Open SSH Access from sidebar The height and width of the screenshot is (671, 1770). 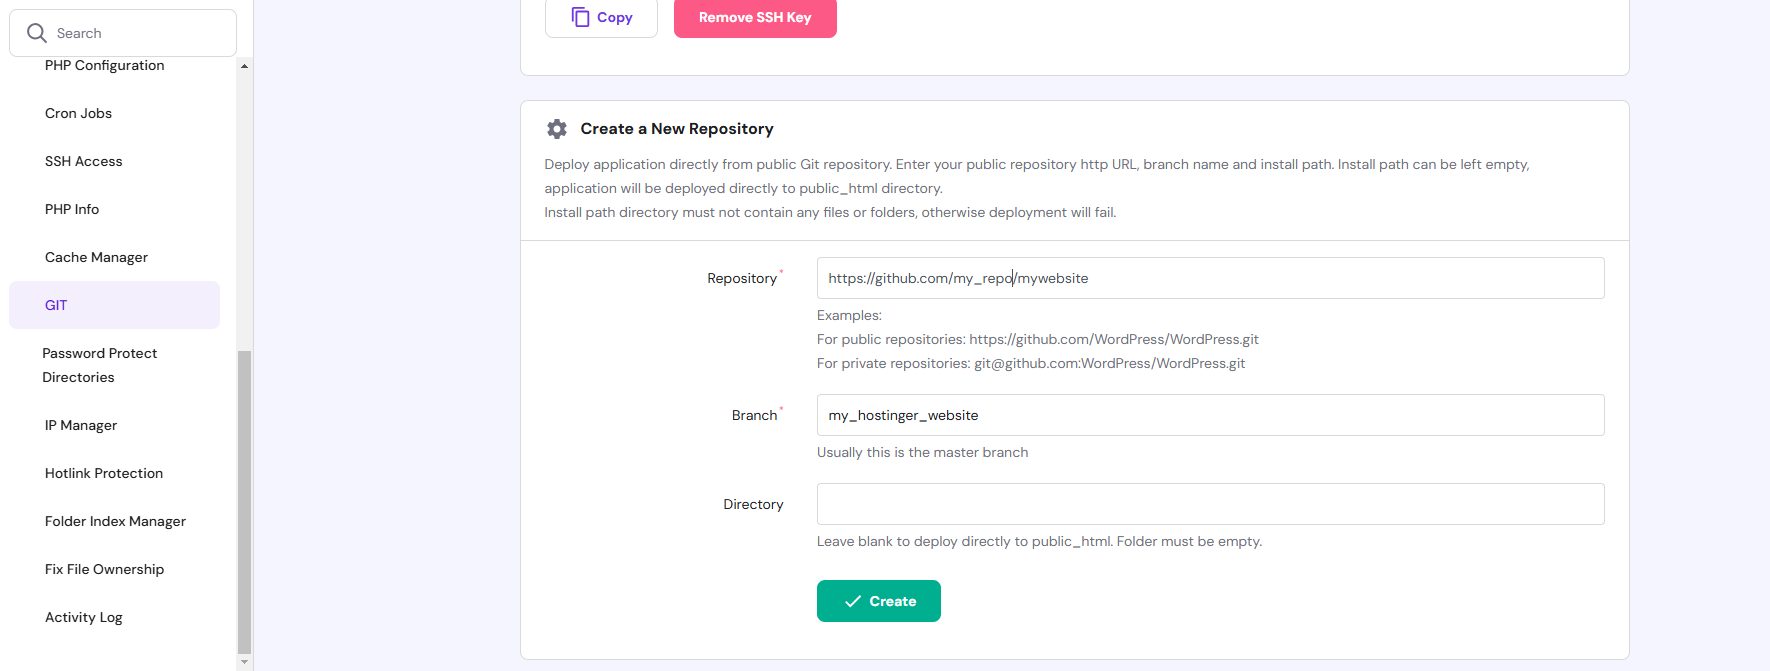pos(83,162)
